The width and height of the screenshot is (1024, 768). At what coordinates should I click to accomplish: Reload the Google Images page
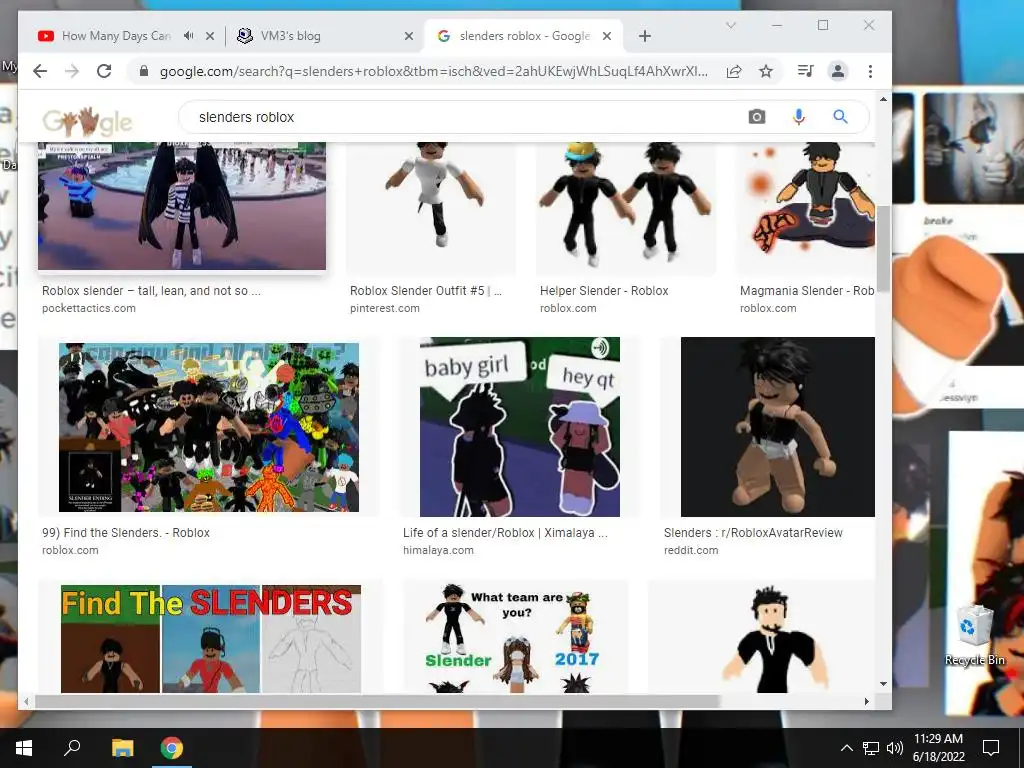coord(104,71)
